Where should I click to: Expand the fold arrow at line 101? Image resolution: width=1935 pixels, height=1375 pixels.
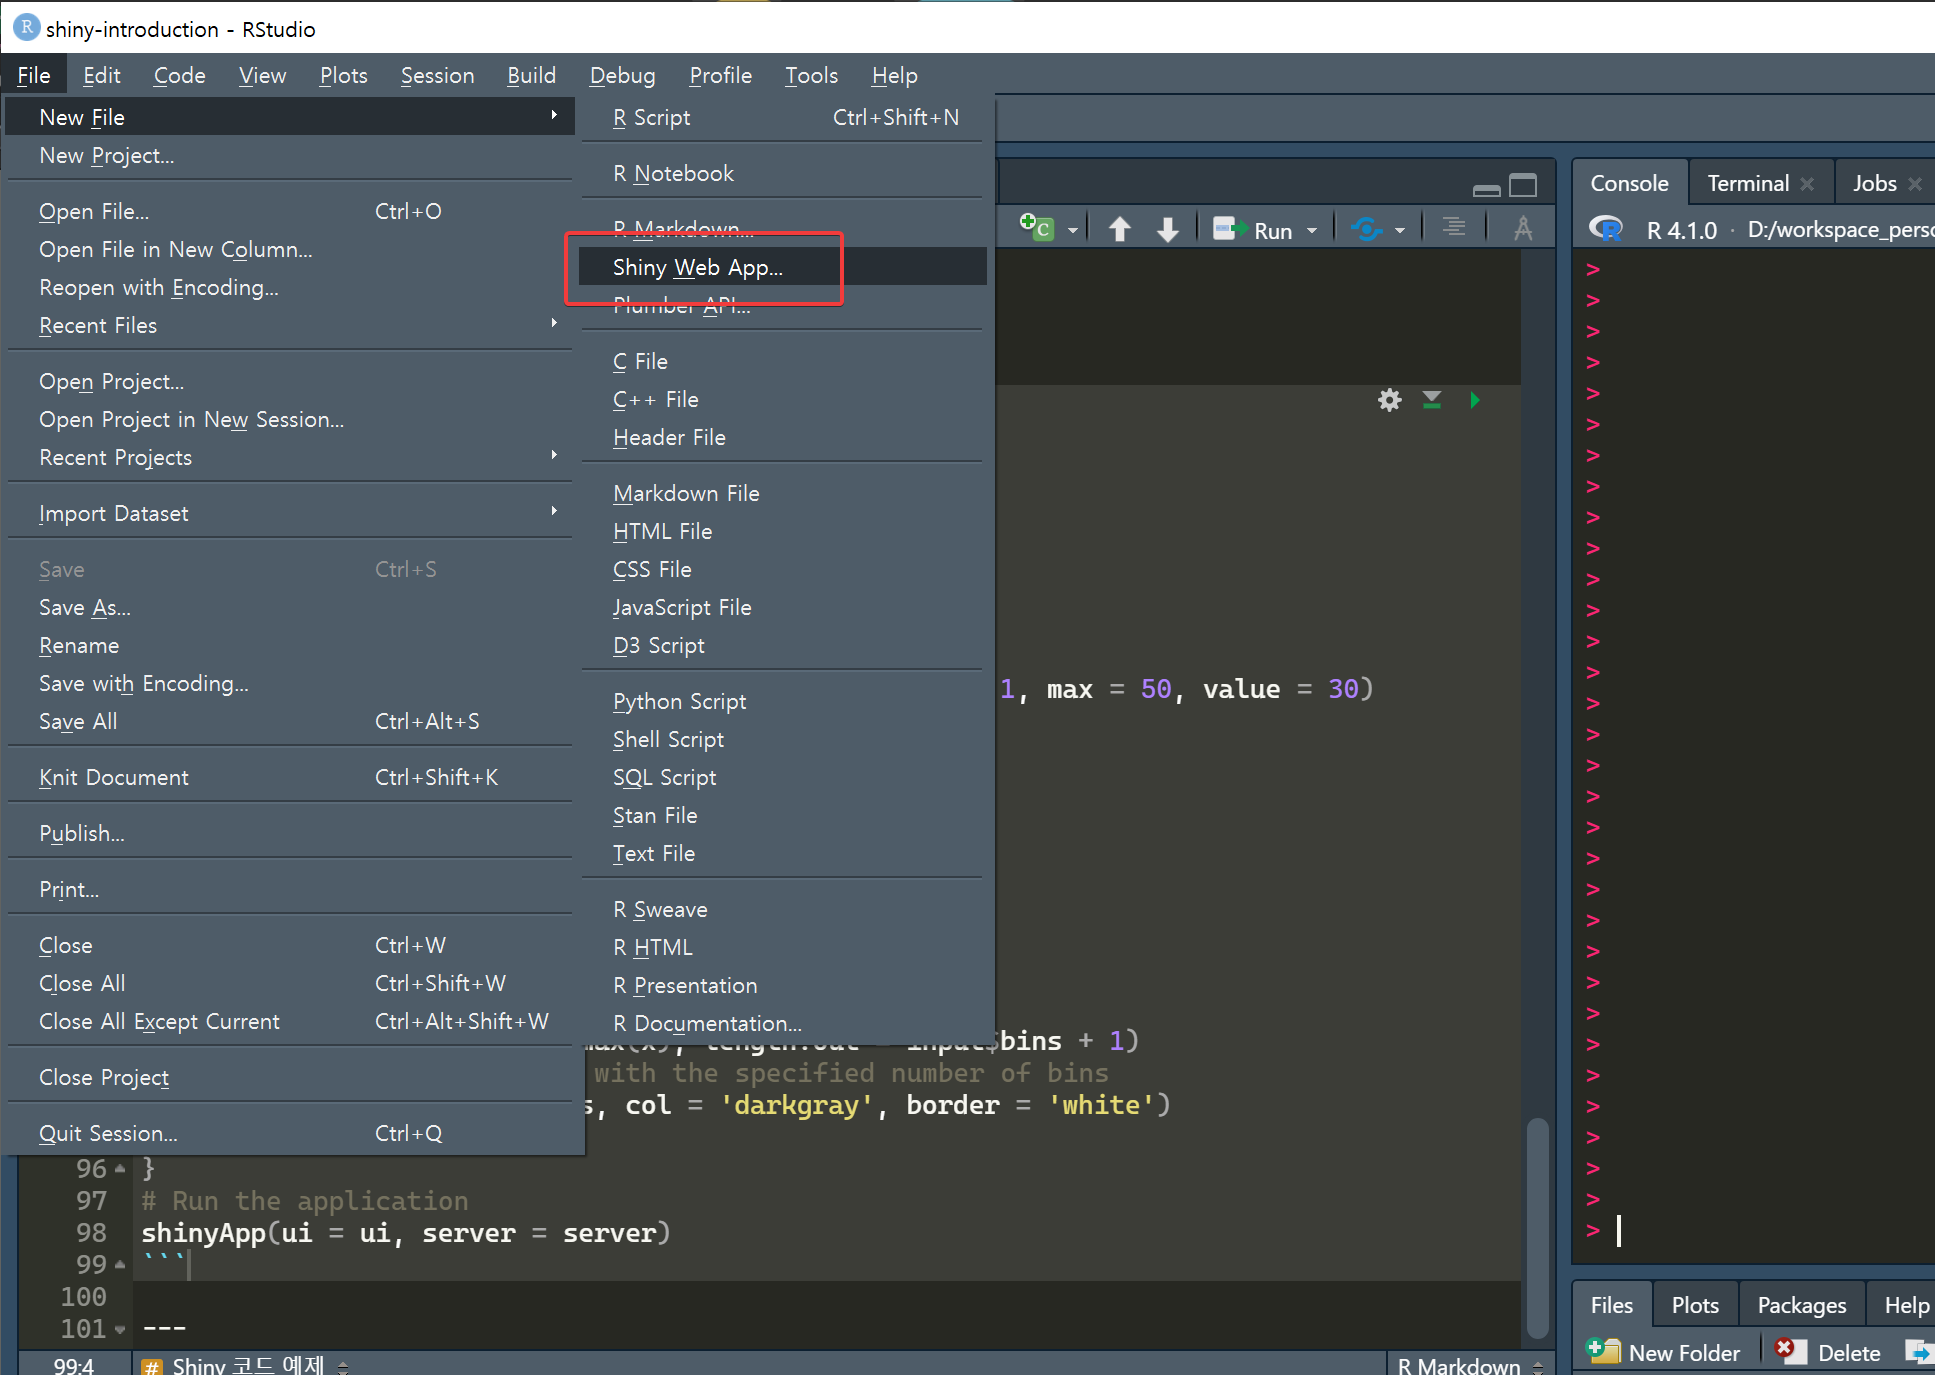(121, 1330)
